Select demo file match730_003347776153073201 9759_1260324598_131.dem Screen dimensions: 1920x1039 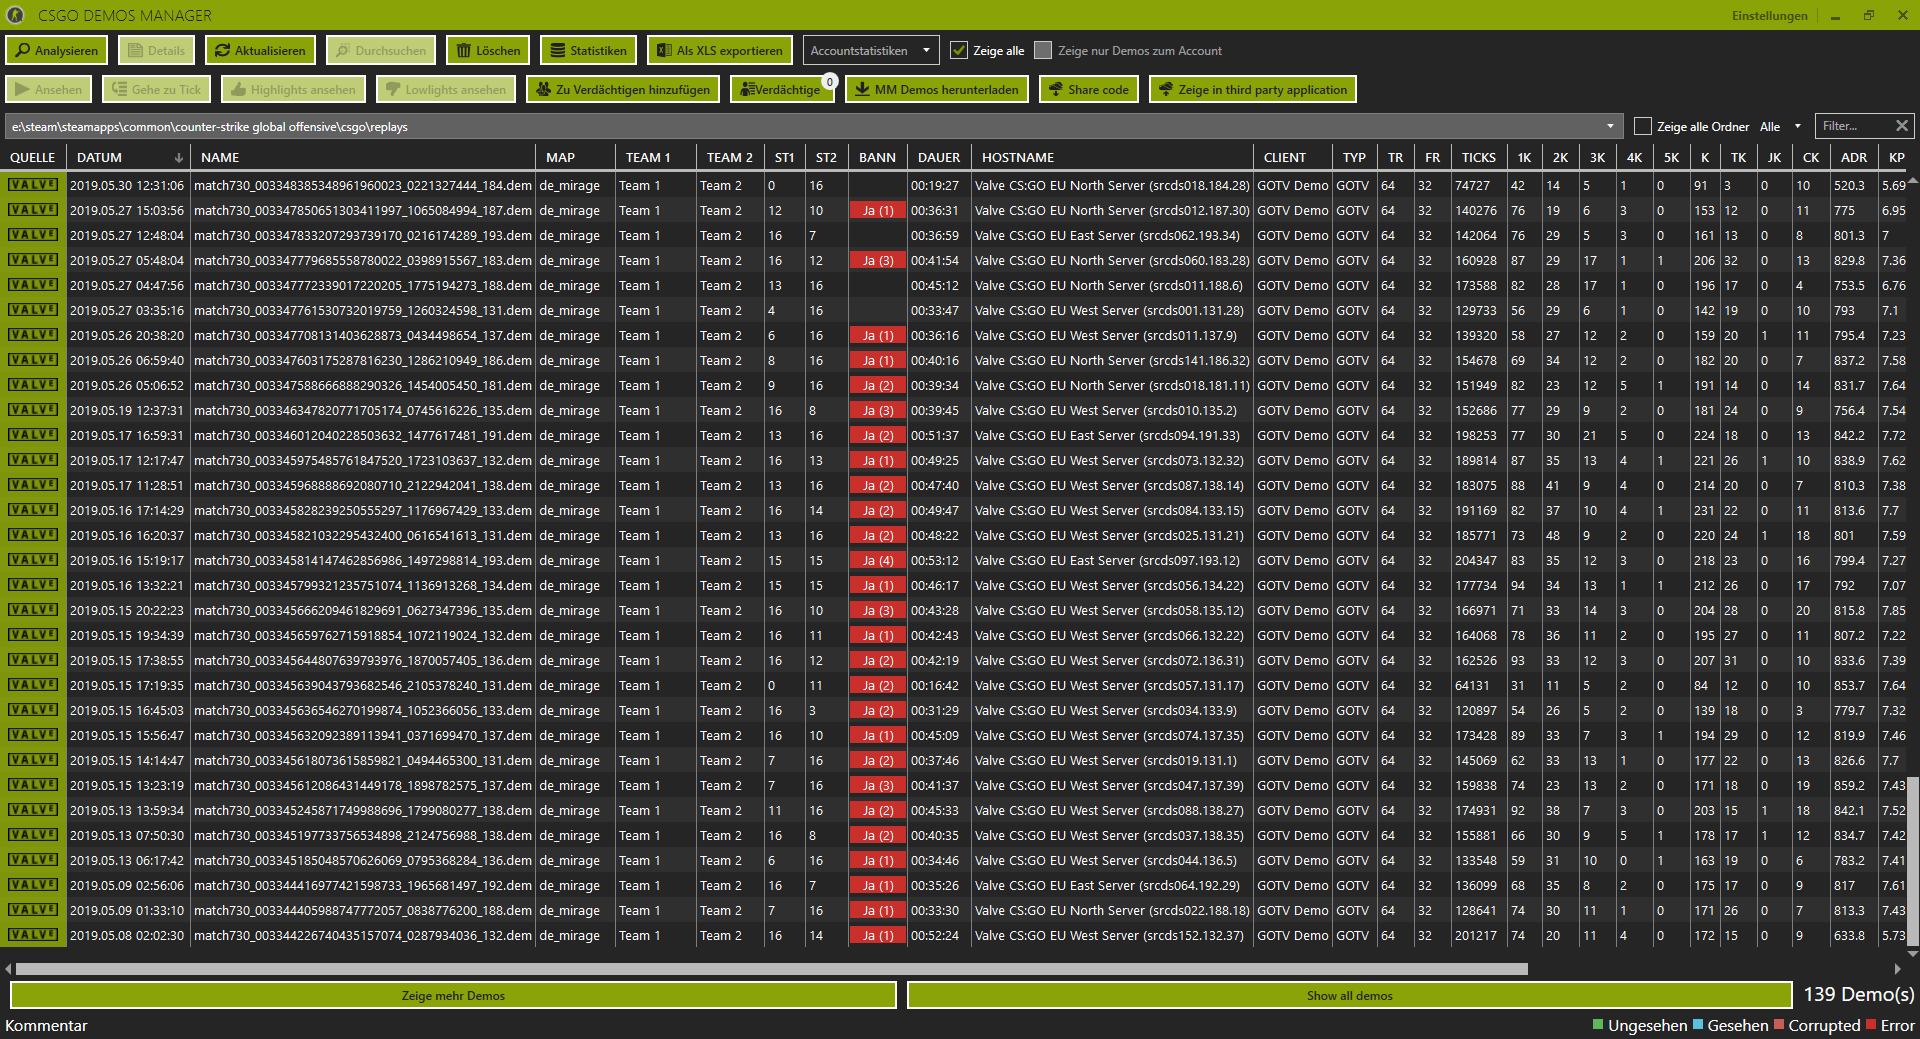363,311
